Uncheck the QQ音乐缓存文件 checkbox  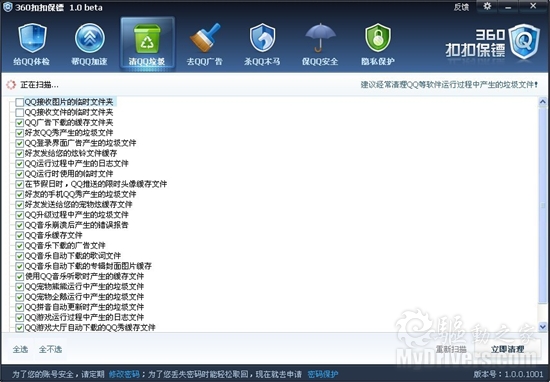click(x=20, y=235)
